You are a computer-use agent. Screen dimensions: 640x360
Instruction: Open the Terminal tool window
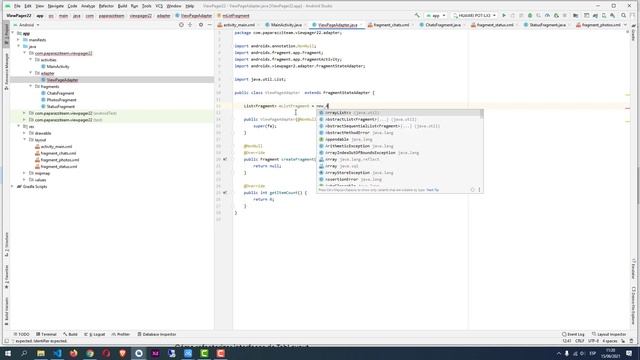tap(46, 334)
